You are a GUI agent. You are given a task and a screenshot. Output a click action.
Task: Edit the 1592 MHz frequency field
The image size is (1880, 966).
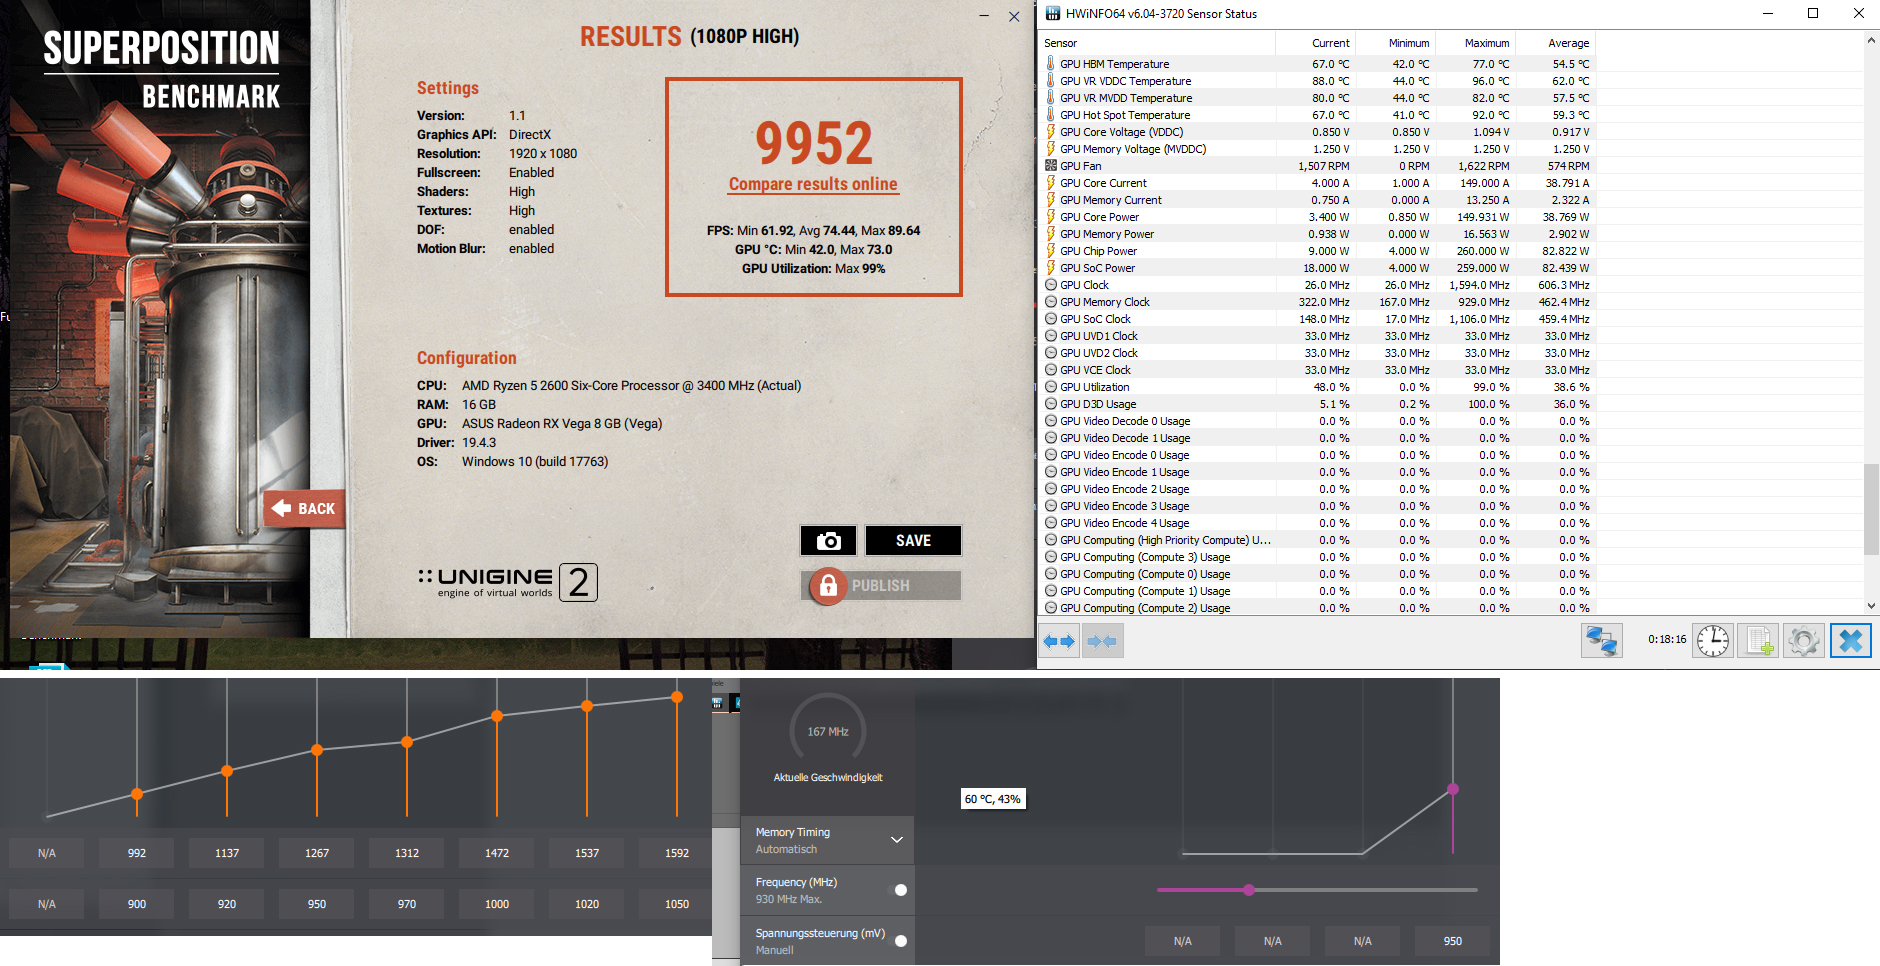tap(677, 853)
